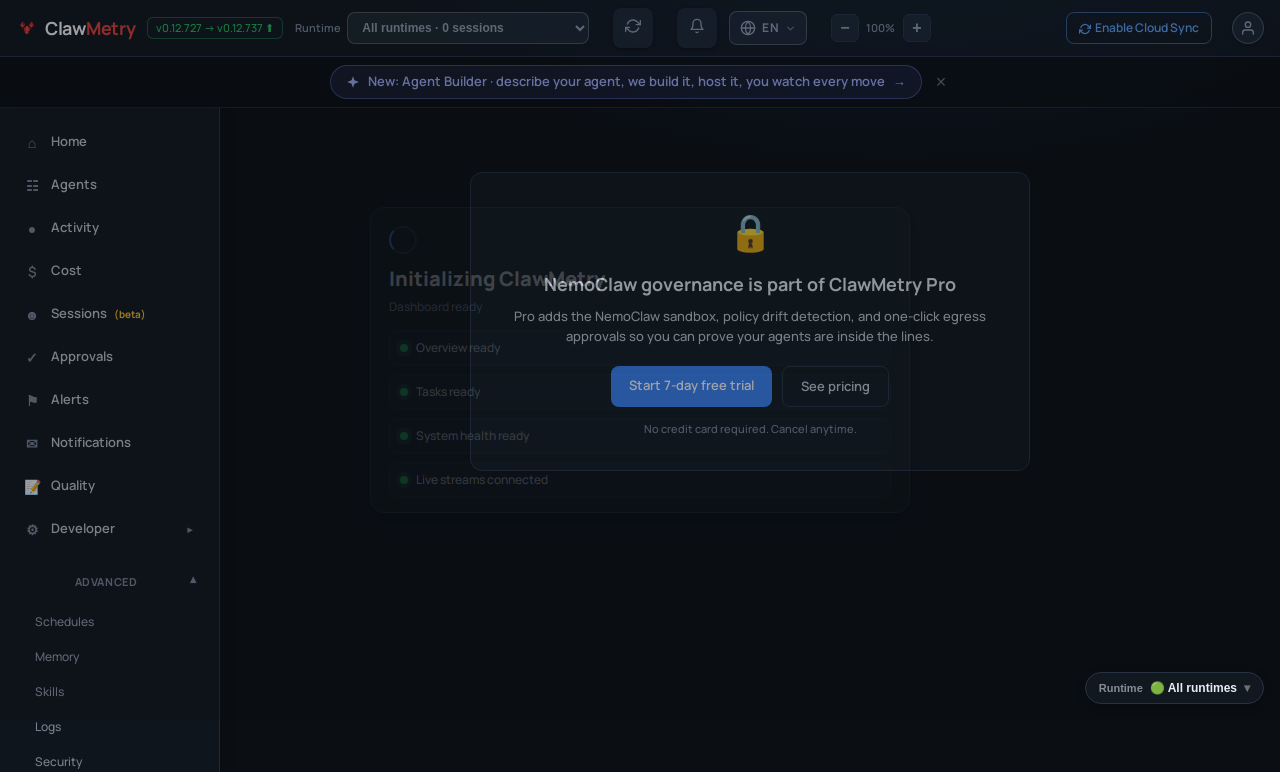Image resolution: width=1280 pixels, height=772 pixels.
Task: Open the All runtimes sessions dropdown
Action: 468,28
